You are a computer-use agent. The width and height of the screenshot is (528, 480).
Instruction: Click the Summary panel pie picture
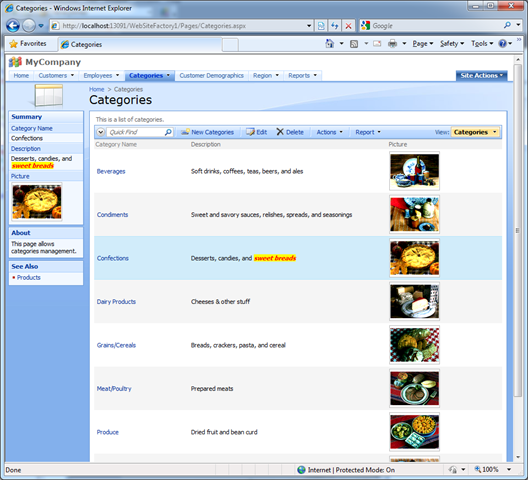coord(37,202)
